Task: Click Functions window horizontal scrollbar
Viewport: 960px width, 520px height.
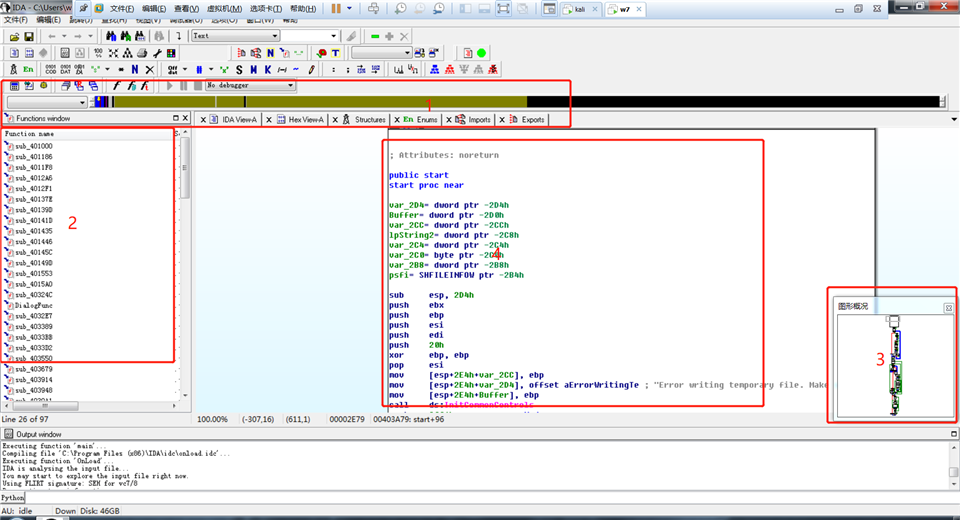Action: (90, 405)
